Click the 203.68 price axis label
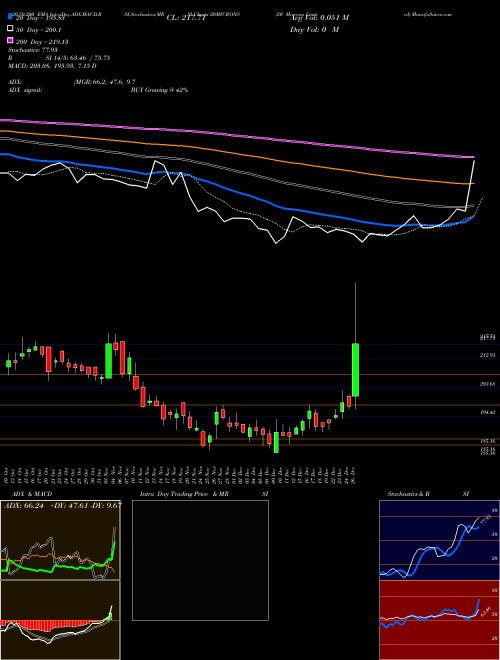 point(488,384)
